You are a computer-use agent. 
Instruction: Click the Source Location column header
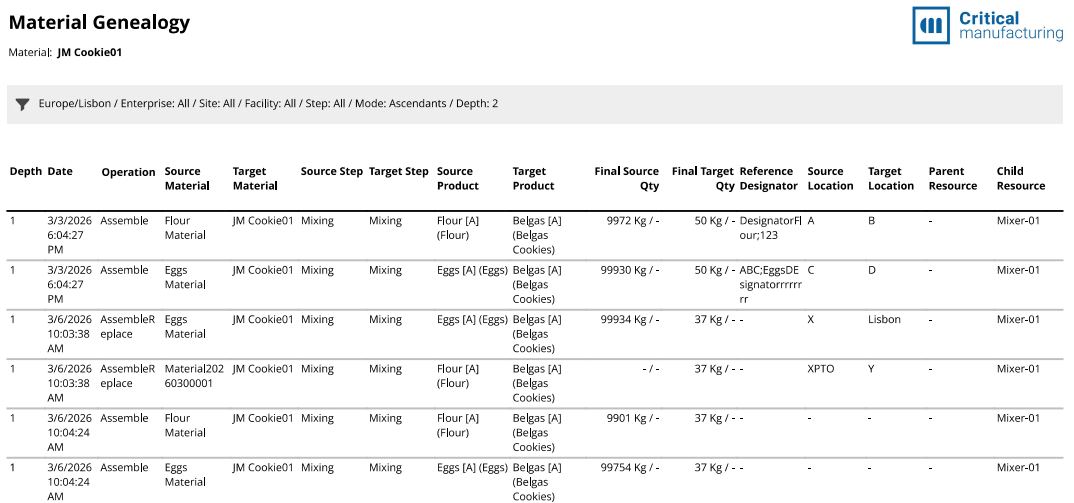click(x=830, y=178)
